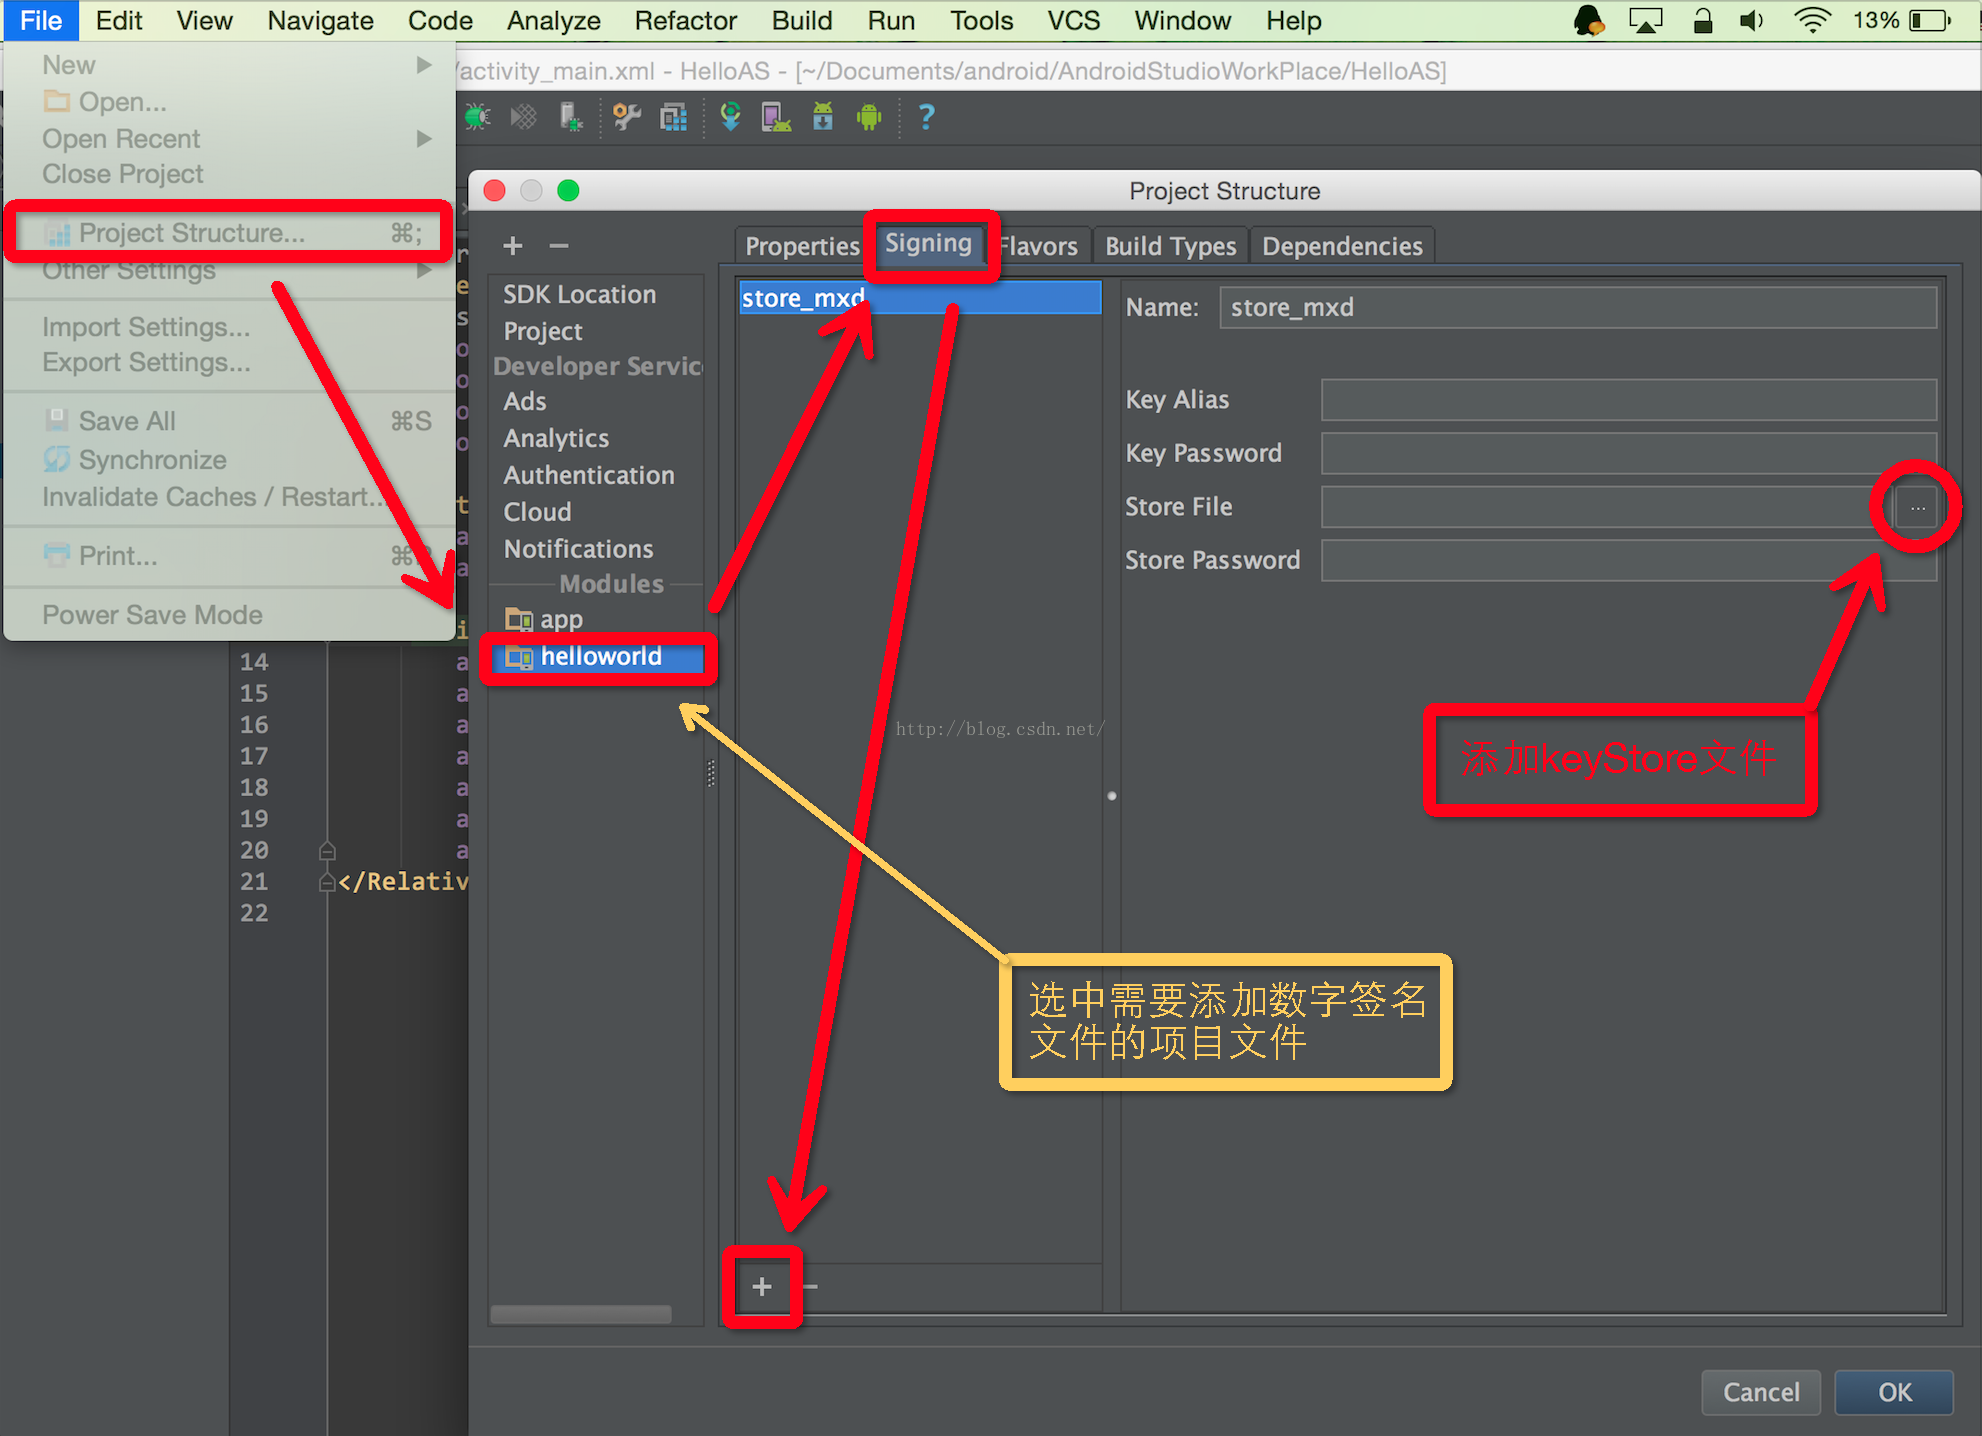The height and width of the screenshot is (1436, 1982).
Task: Toggle the fold marker at line 20
Action: coord(327,851)
